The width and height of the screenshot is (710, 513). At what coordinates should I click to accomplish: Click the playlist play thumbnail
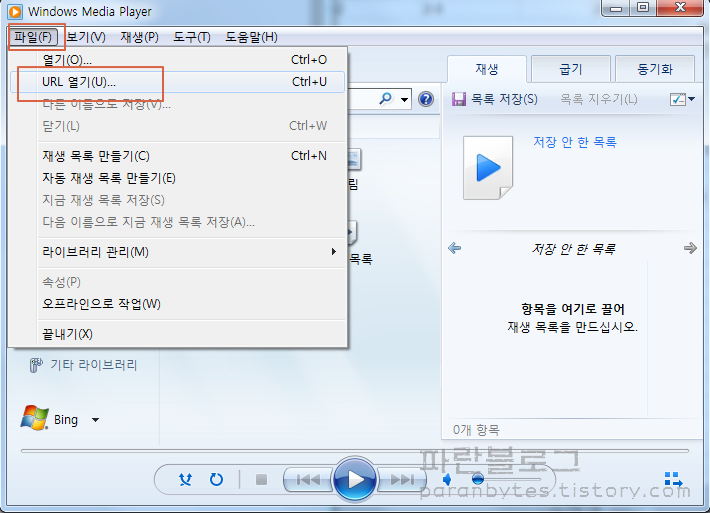[488, 168]
